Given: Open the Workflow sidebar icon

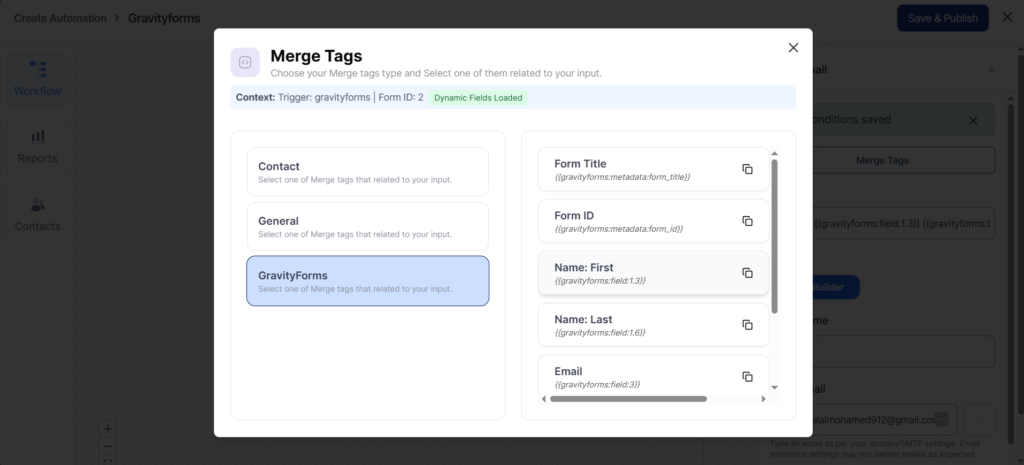Looking at the screenshot, I should coord(37,68).
